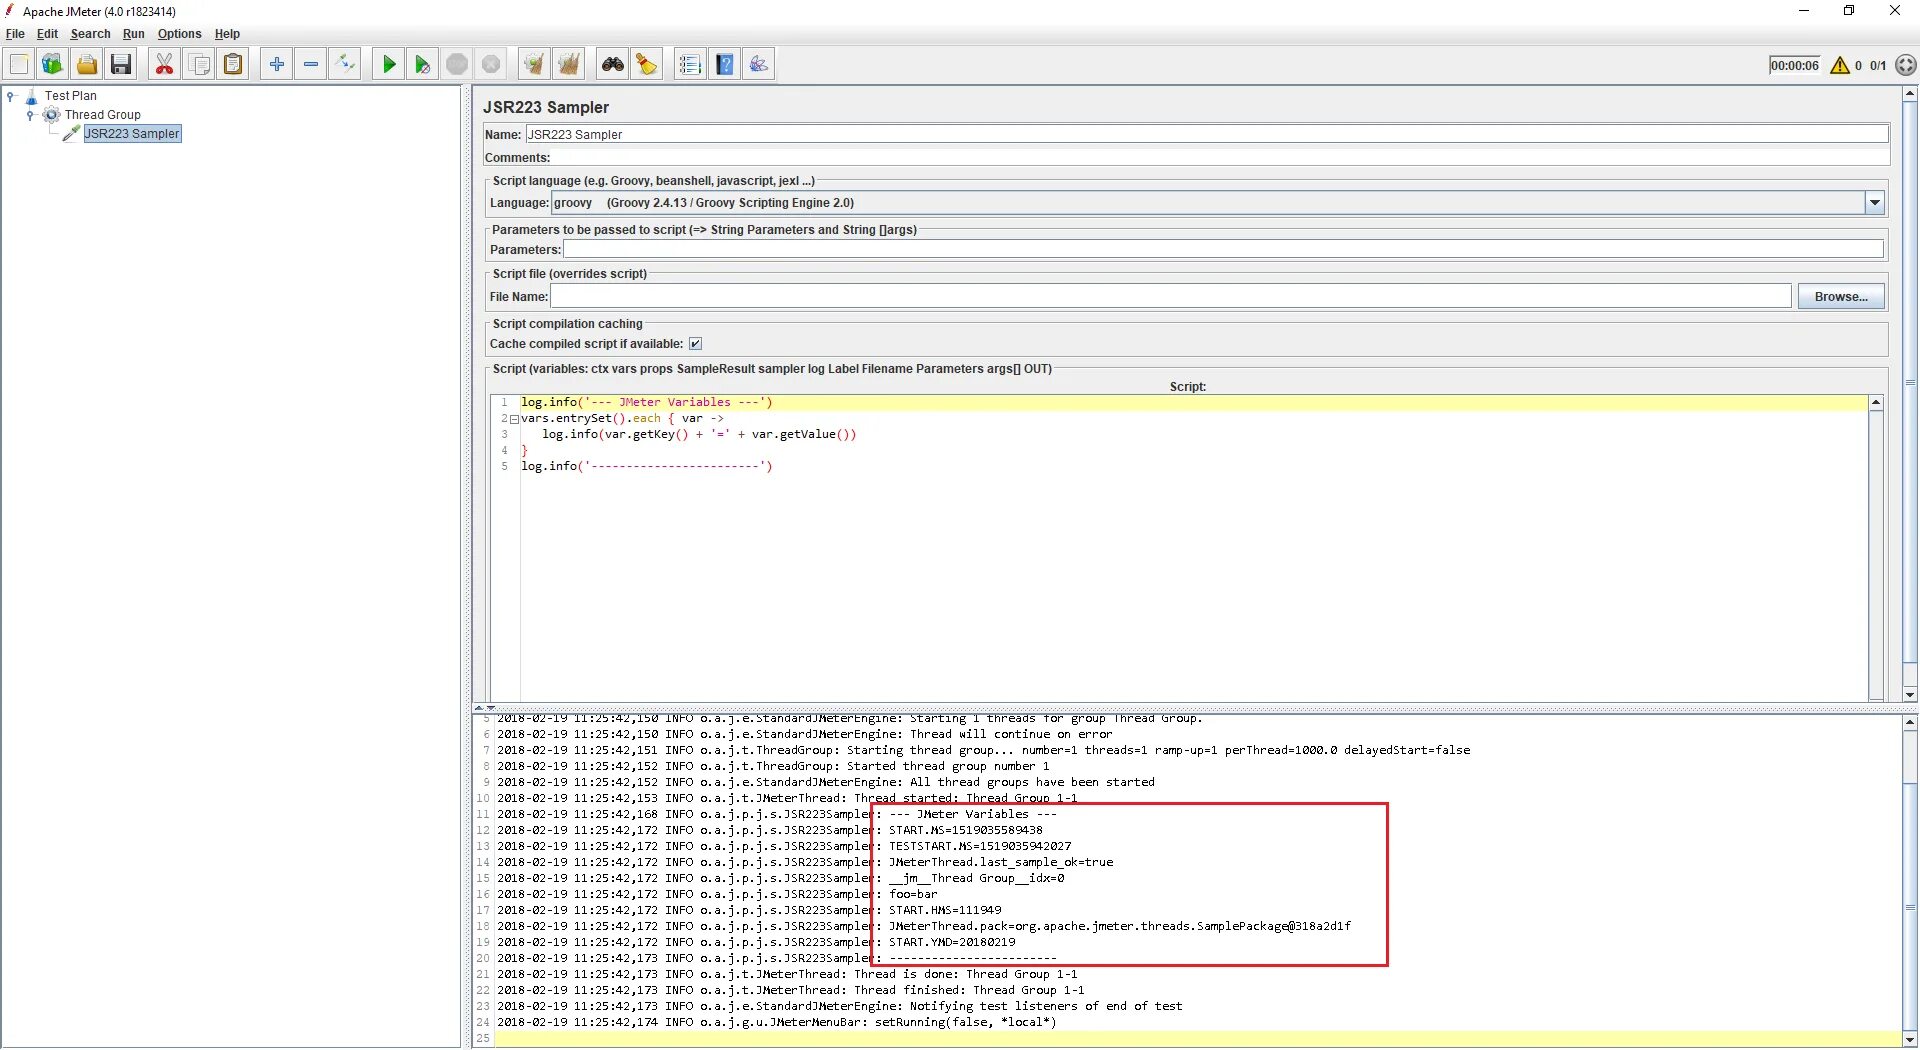
Task: Focus the Parameters input field
Action: 1223,250
